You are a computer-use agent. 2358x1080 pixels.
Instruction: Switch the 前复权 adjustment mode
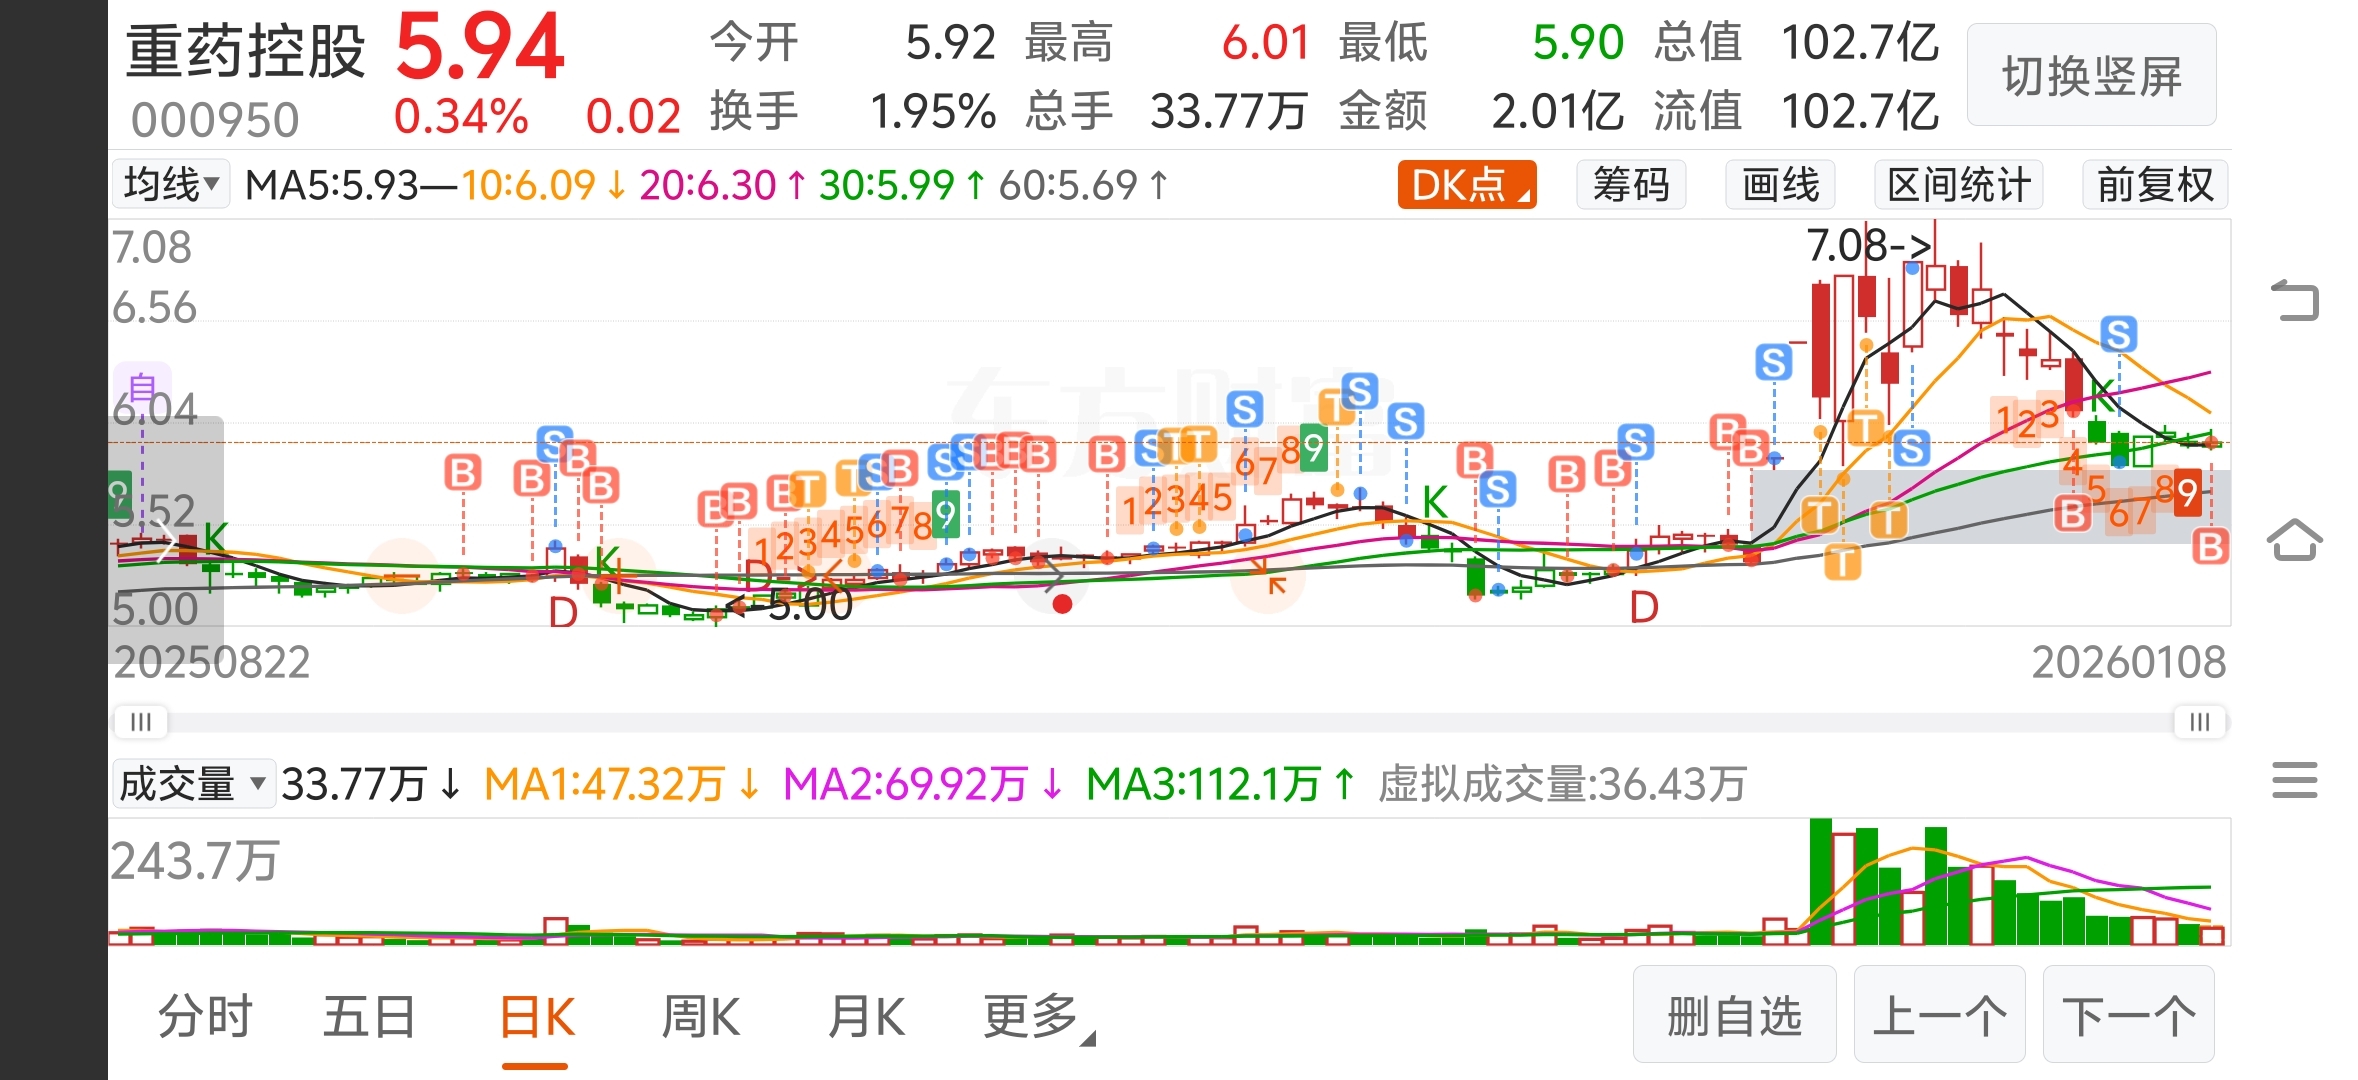tap(2155, 185)
